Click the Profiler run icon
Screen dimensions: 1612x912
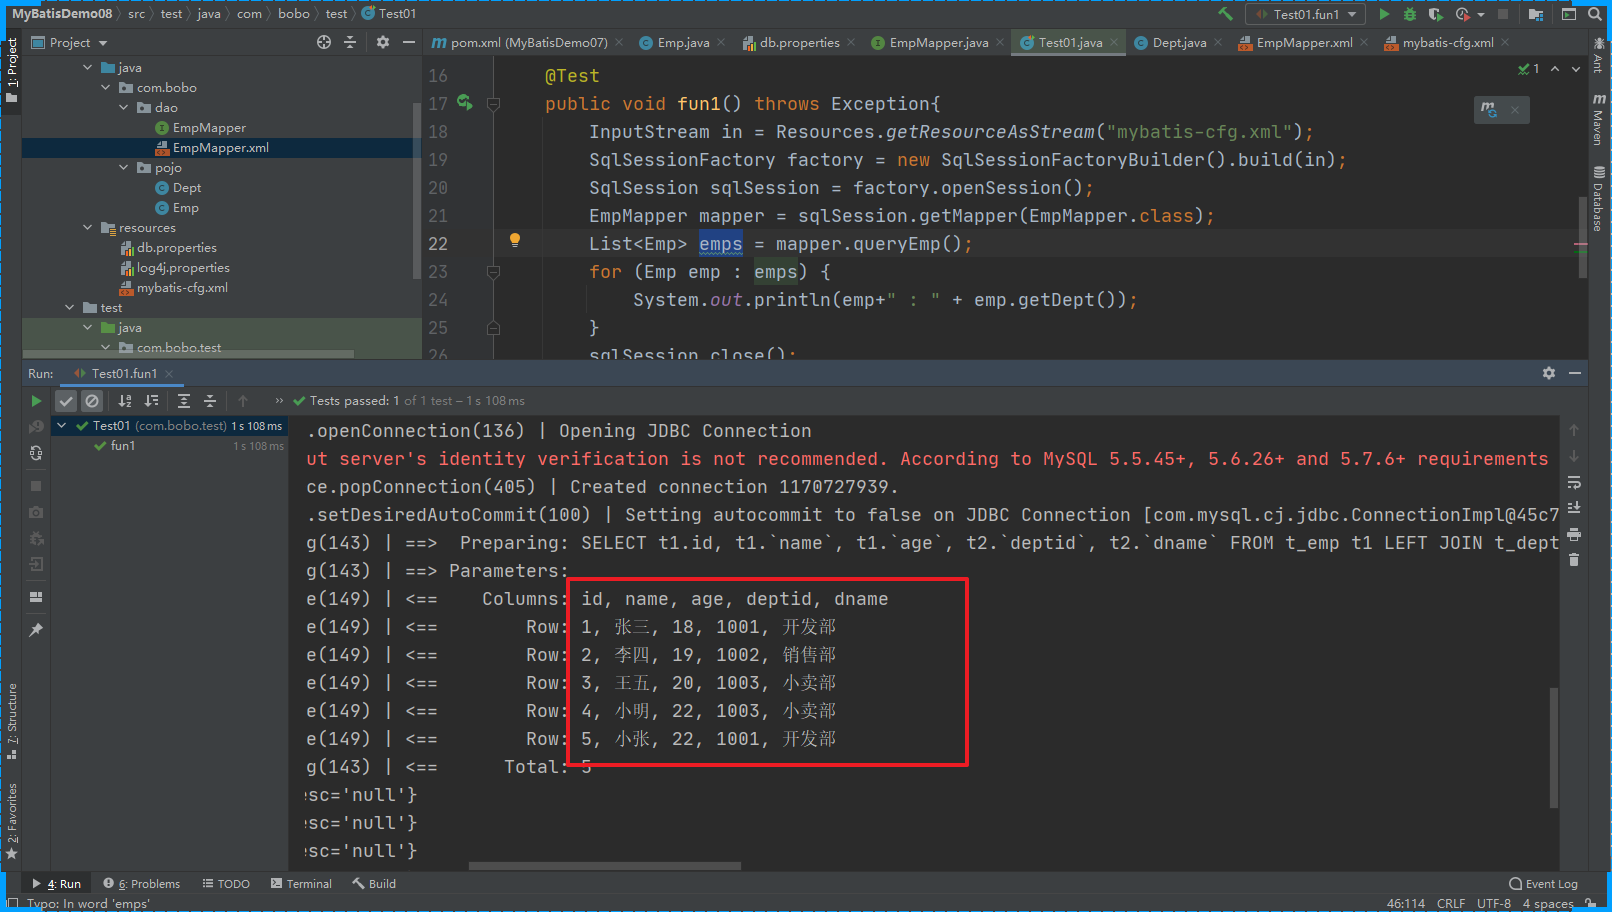click(x=1462, y=14)
